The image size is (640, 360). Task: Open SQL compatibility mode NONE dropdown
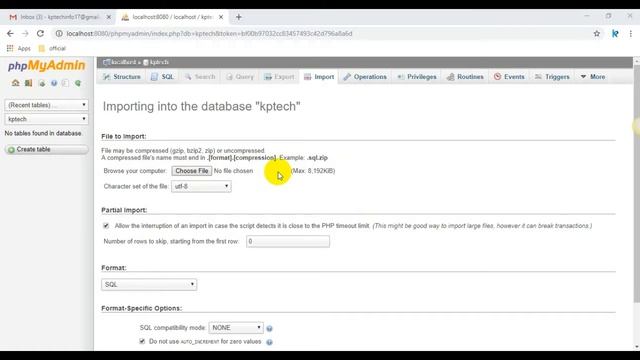click(236, 327)
